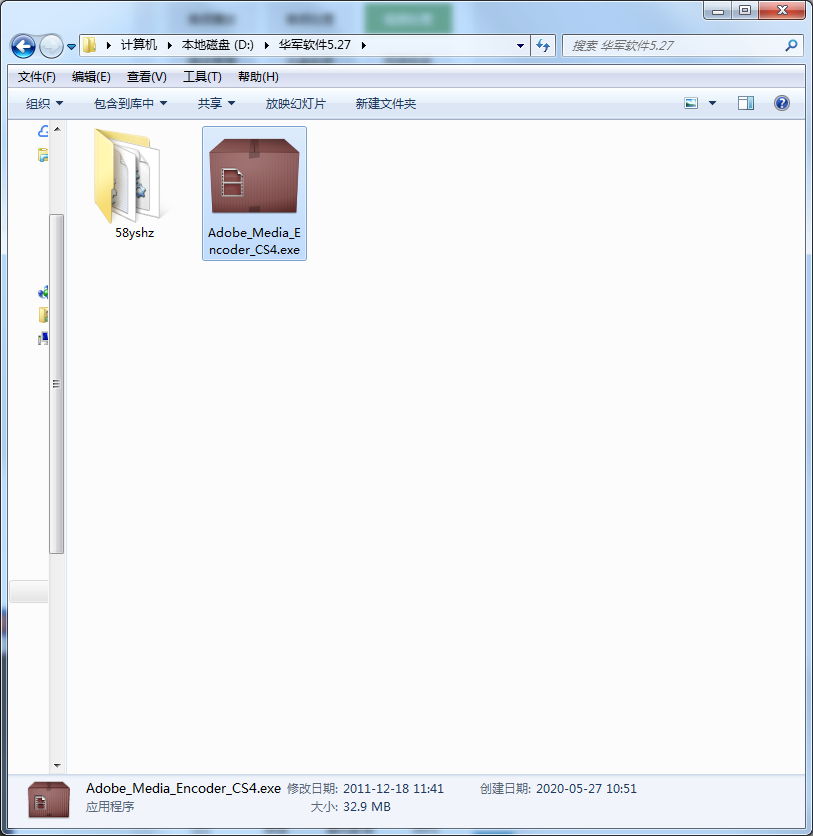Click the Adobe_Media_Encoder_CS4.exe file name label

pos(254,241)
